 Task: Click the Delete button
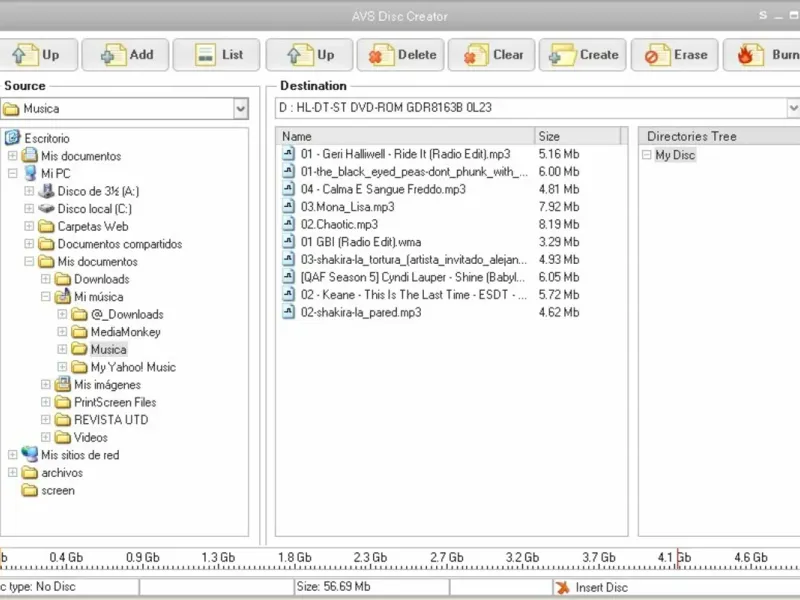pyautogui.click(x=401, y=55)
